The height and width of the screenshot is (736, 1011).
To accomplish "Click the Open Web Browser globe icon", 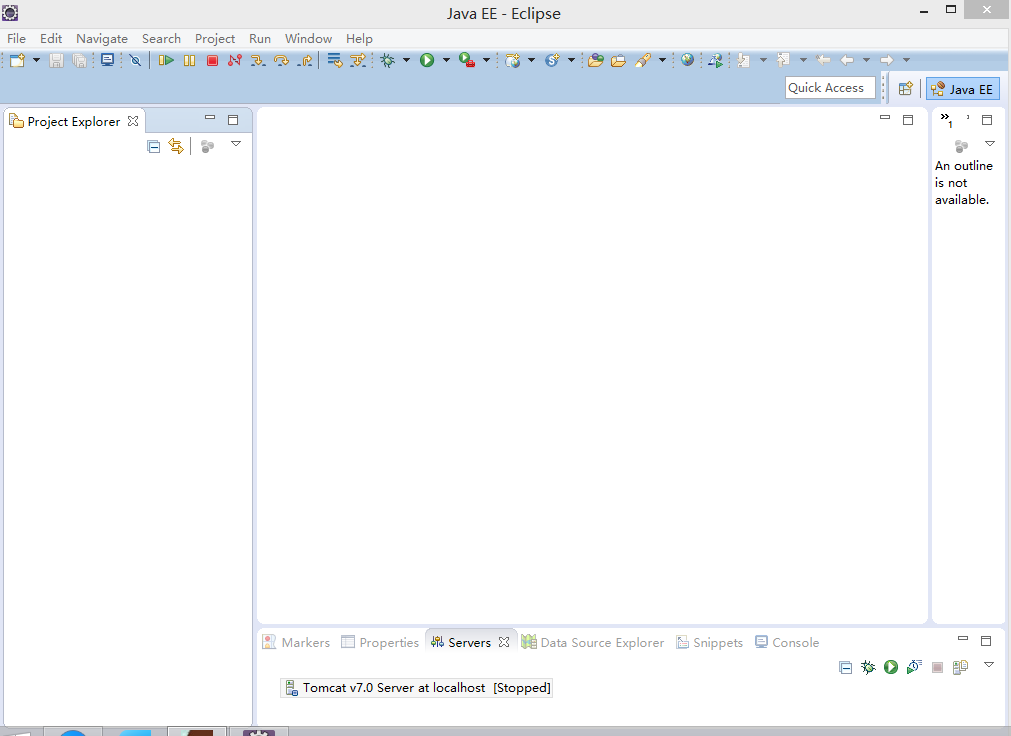I will tap(687, 60).
